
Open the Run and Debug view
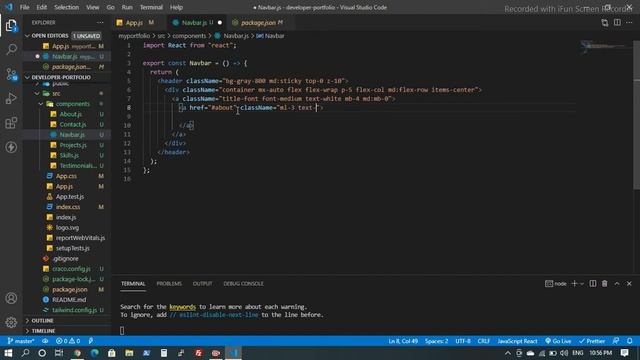(x=11, y=98)
